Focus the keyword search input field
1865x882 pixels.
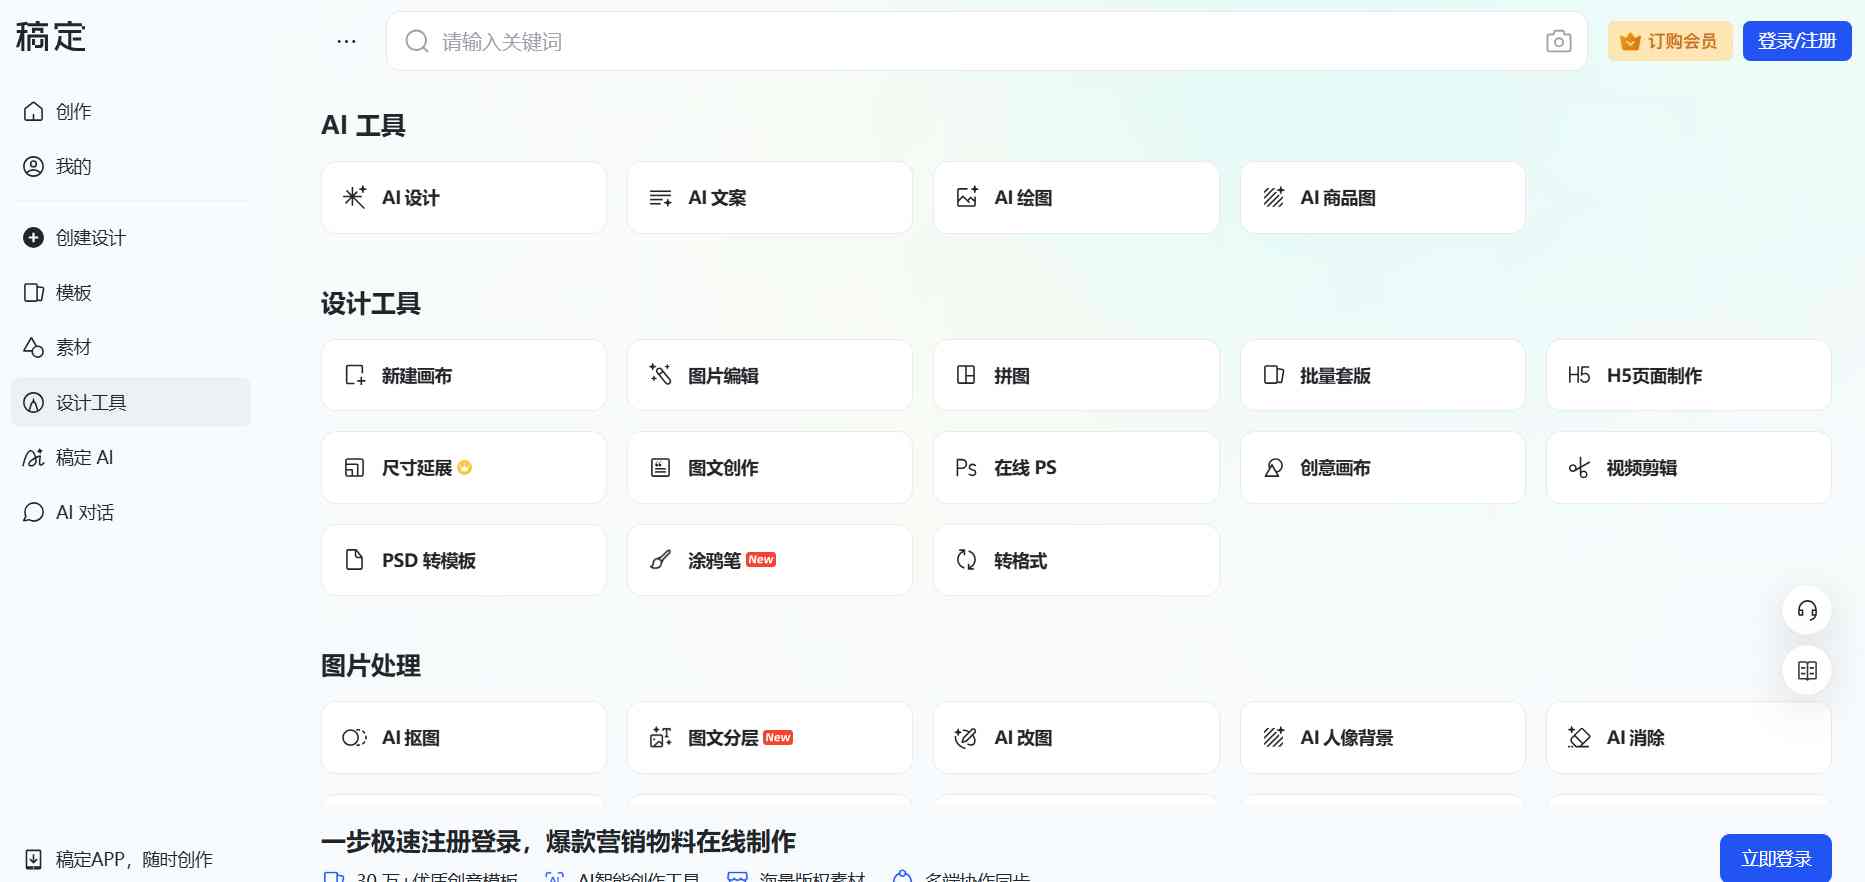[980, 41]
